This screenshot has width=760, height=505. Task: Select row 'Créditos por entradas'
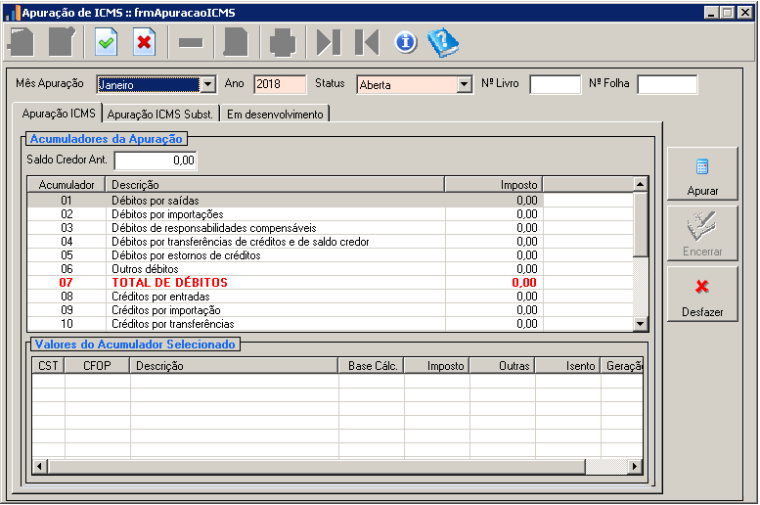click(330, 296)
